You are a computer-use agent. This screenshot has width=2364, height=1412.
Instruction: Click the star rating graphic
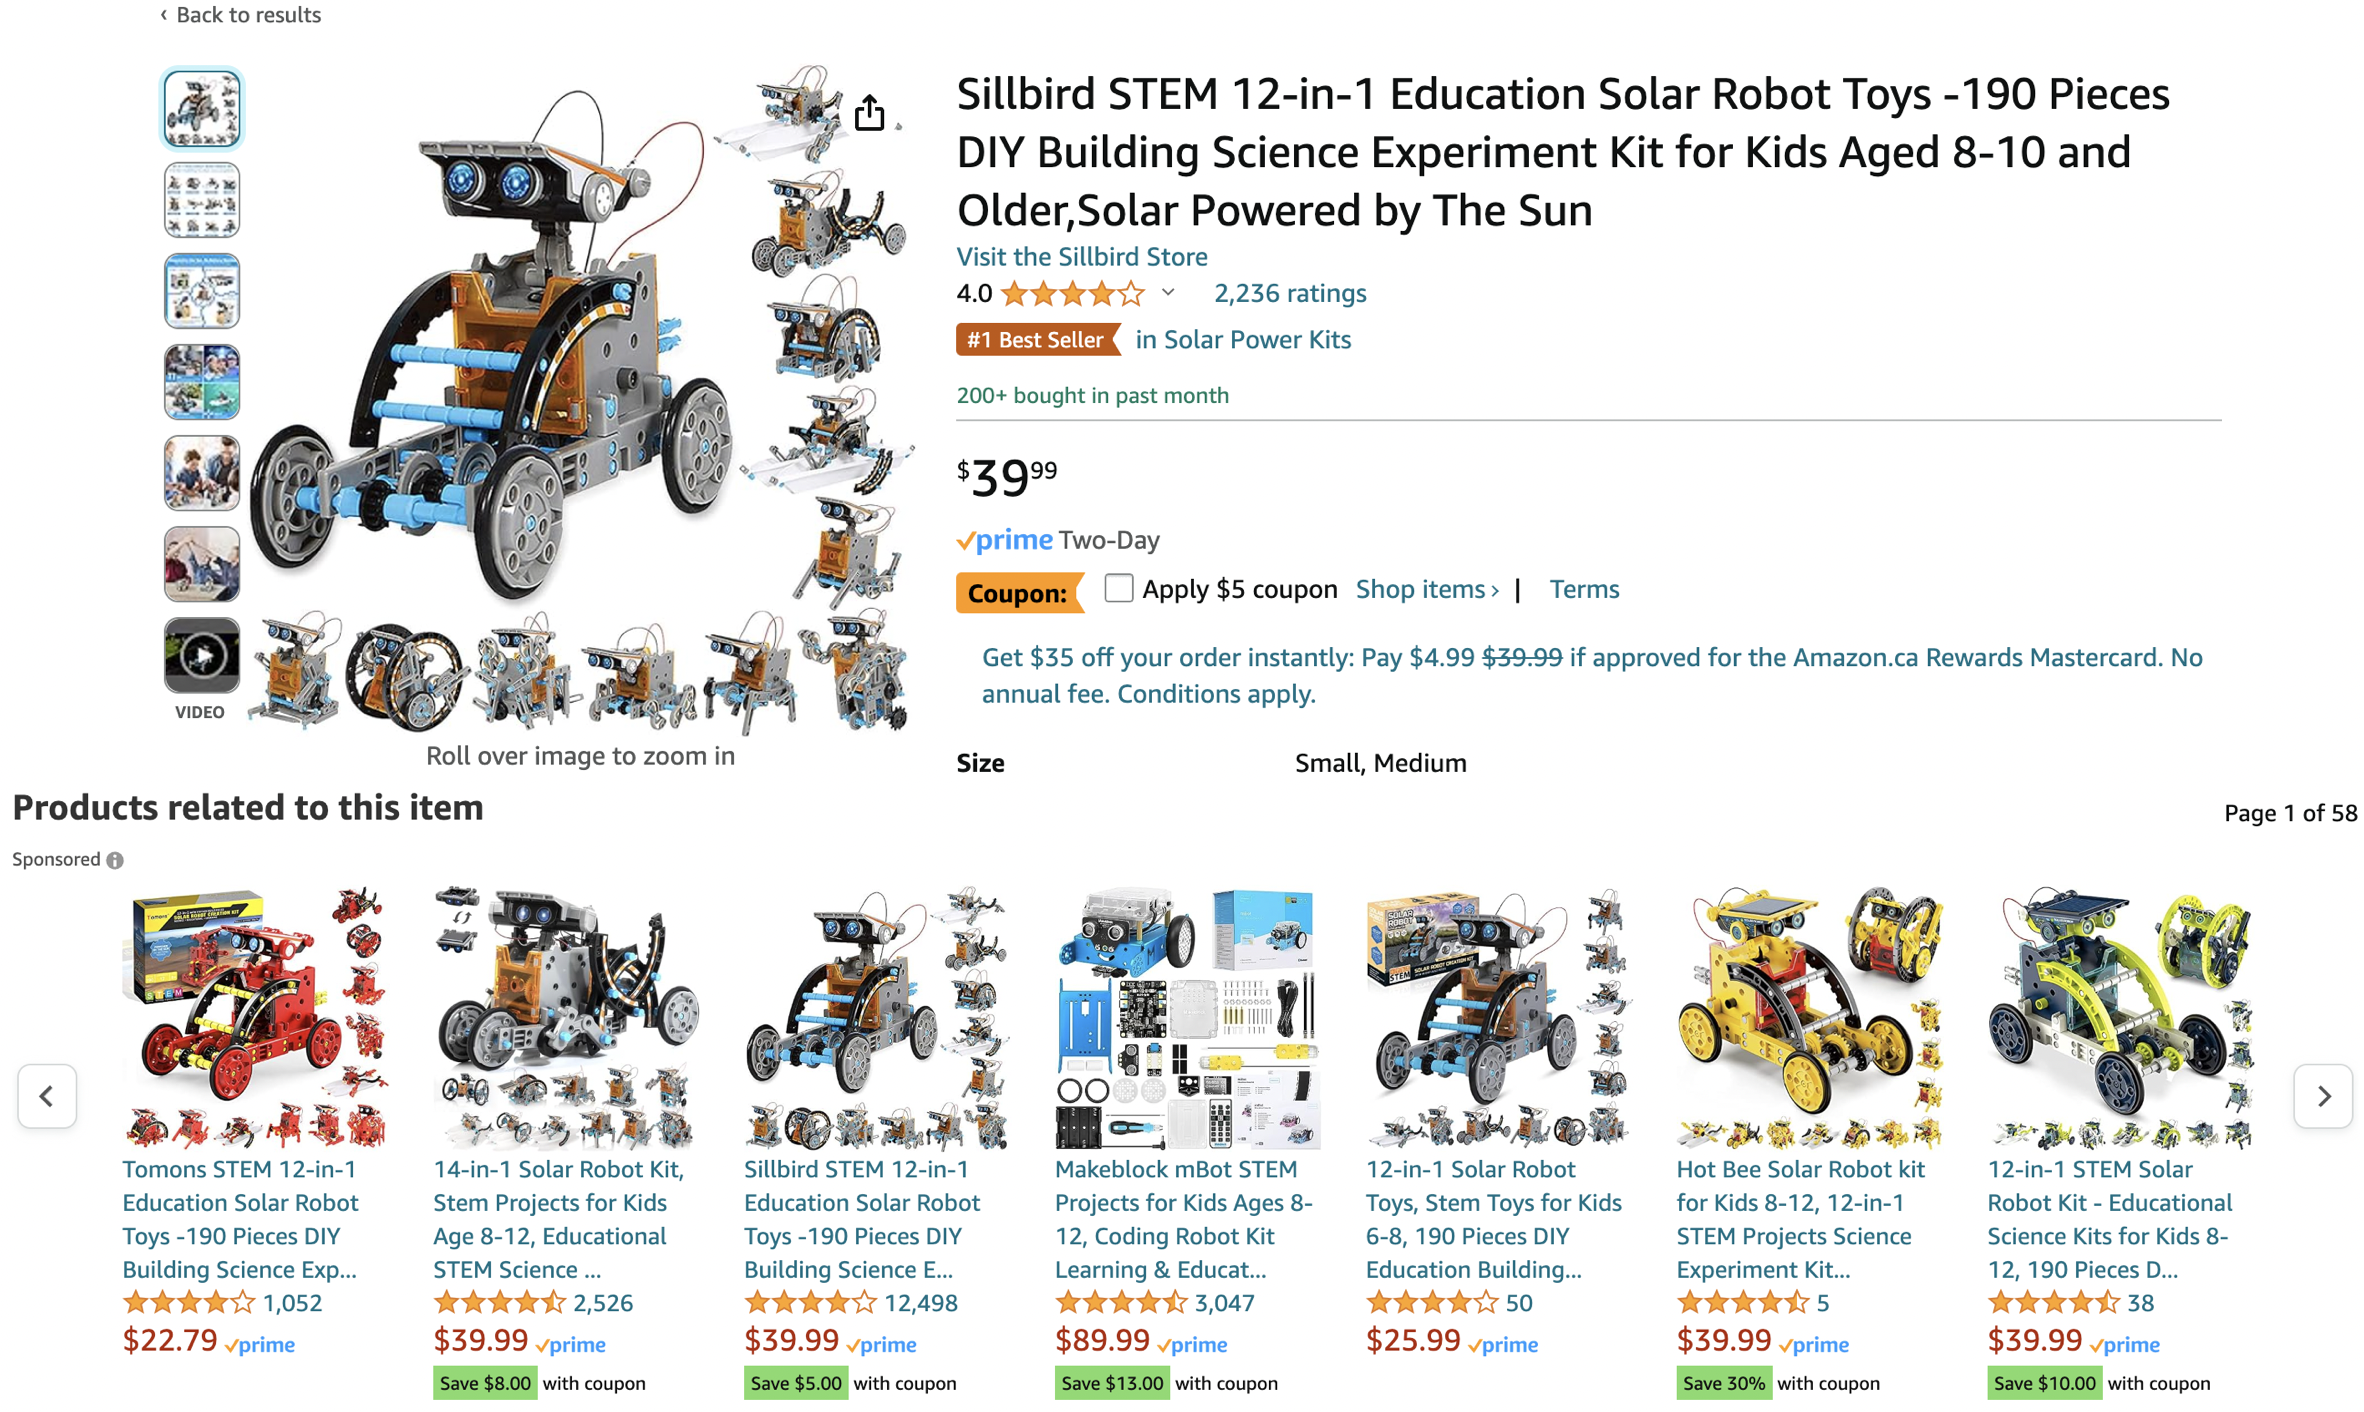[x=1072, y=294]
